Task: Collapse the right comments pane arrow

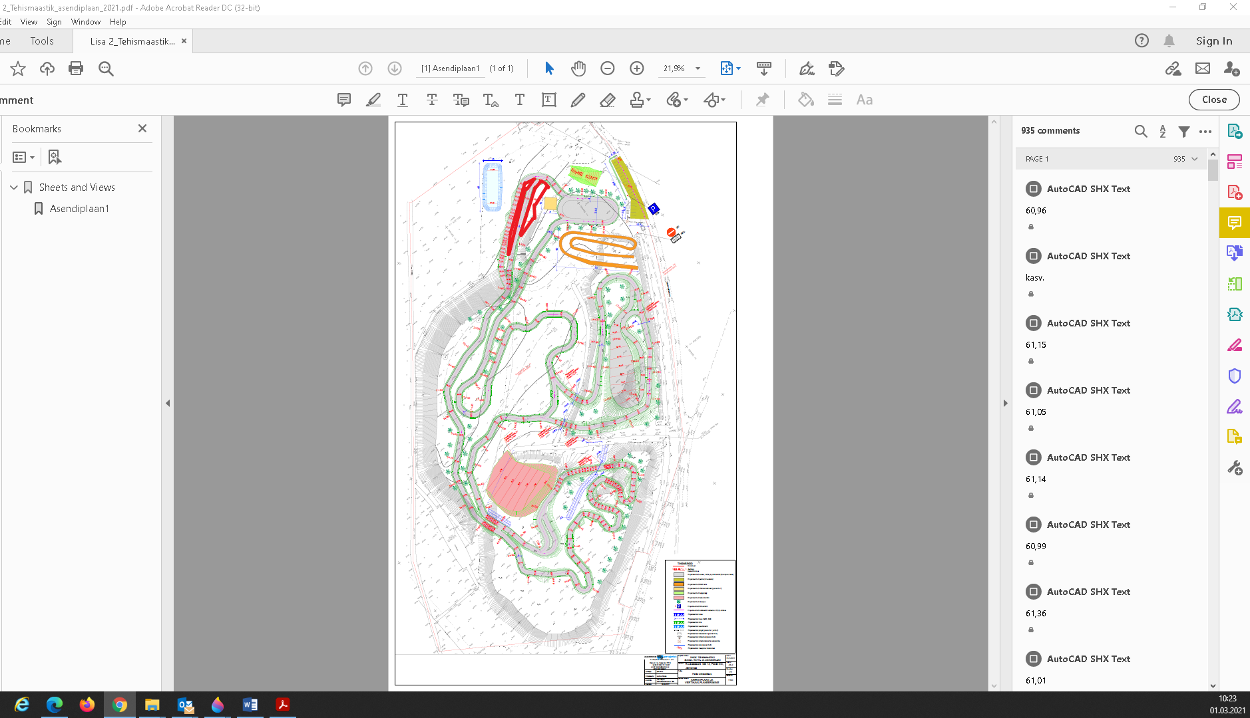Action: point(1005,403)
